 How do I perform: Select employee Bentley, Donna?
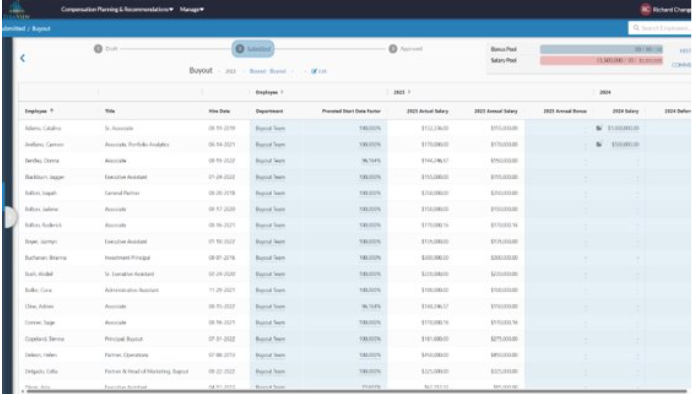click(42, 161)
